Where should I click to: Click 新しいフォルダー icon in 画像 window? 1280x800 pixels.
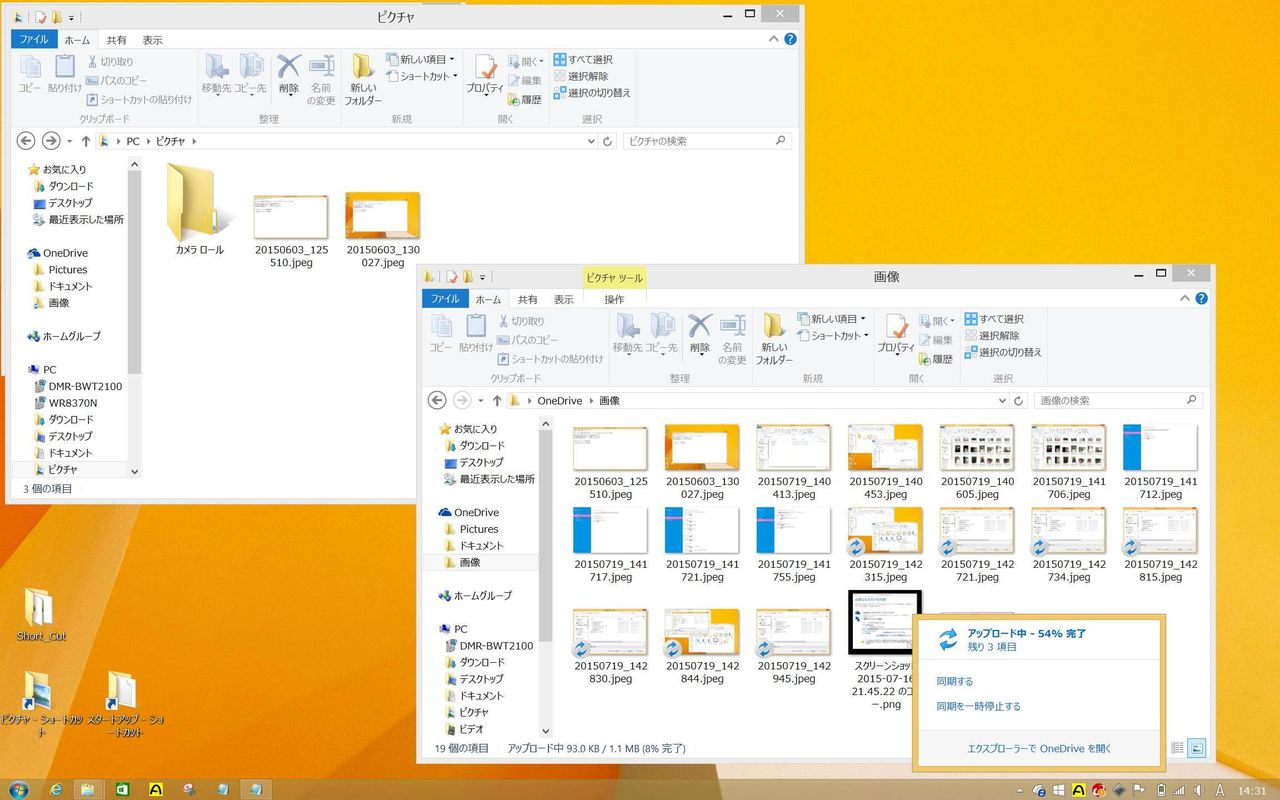[x=774, y=338]
